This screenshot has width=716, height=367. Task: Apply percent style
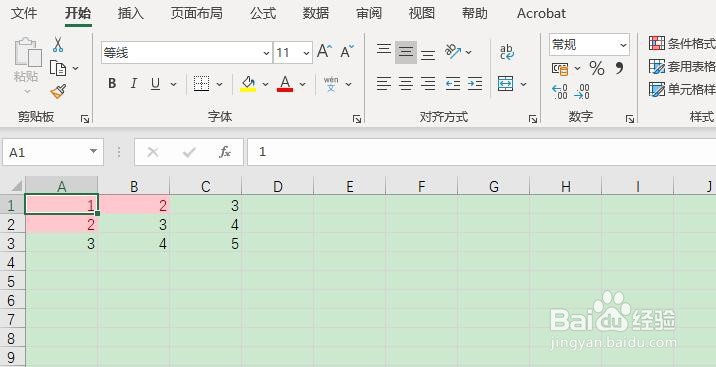(x=597, y=68)
